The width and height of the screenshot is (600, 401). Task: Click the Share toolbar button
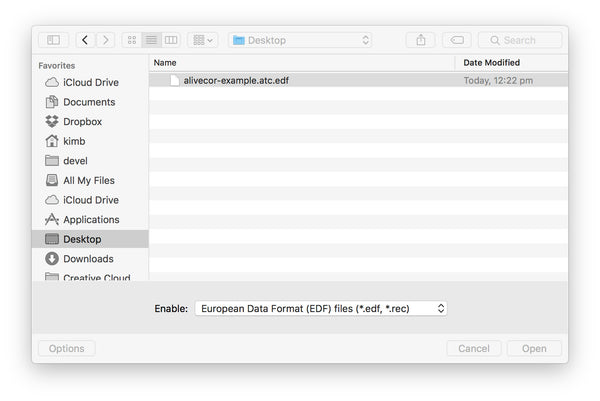(x=421, y=40)
